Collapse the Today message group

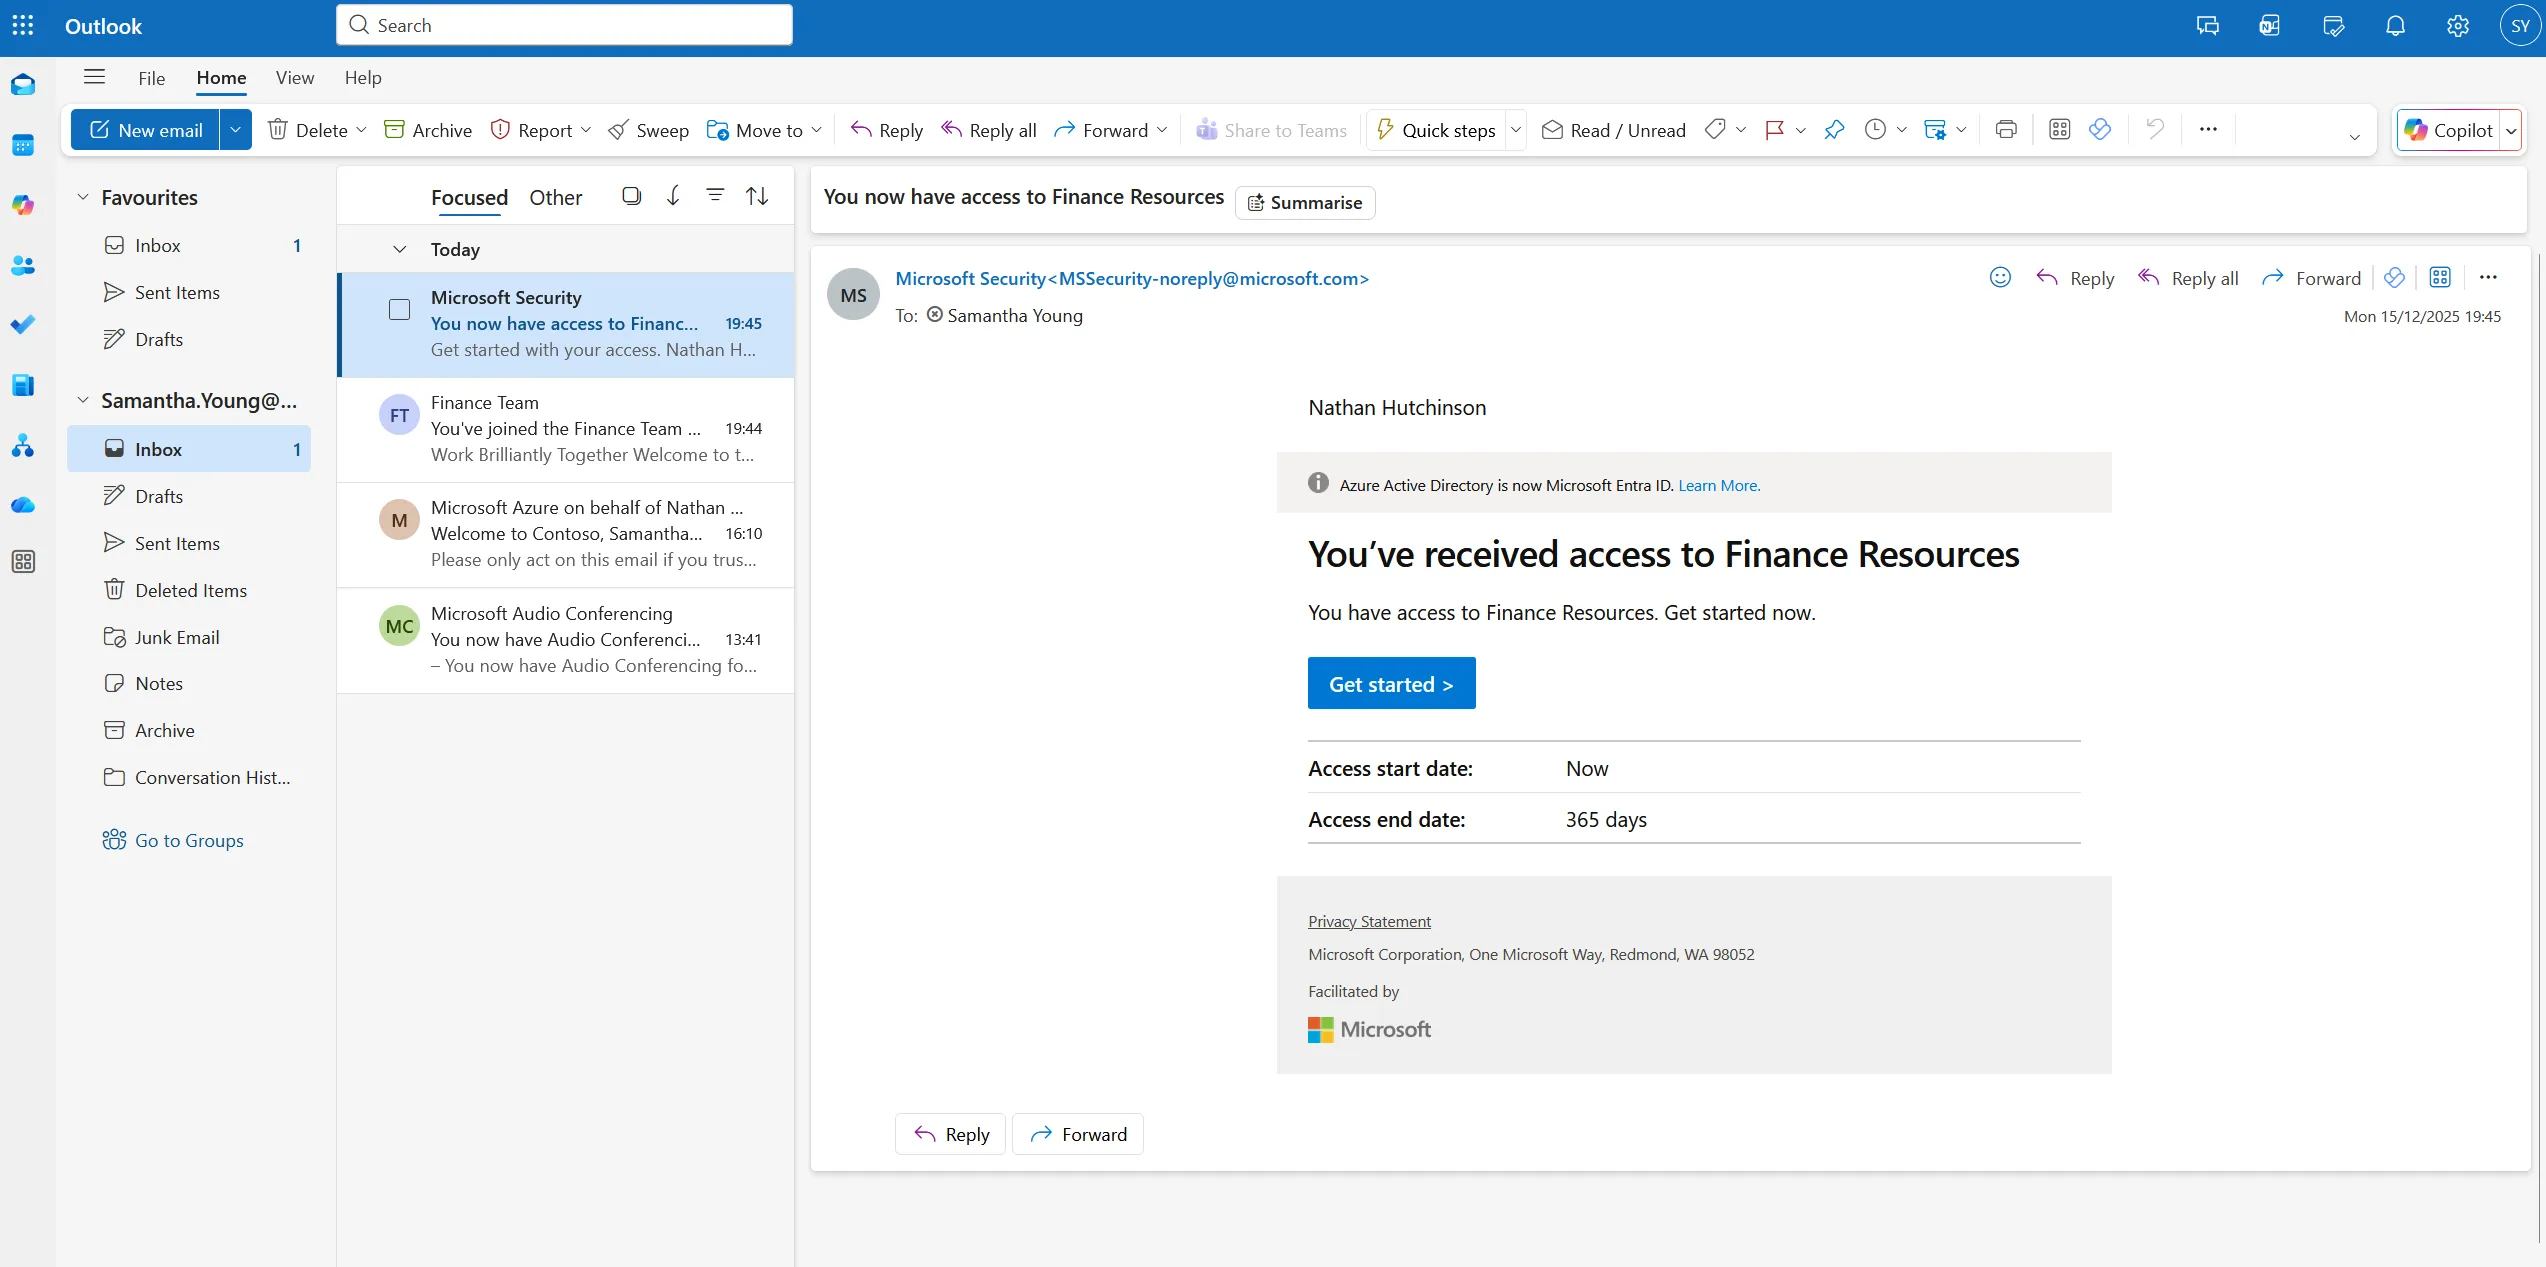pyautogui.click(x=399, y=249)
